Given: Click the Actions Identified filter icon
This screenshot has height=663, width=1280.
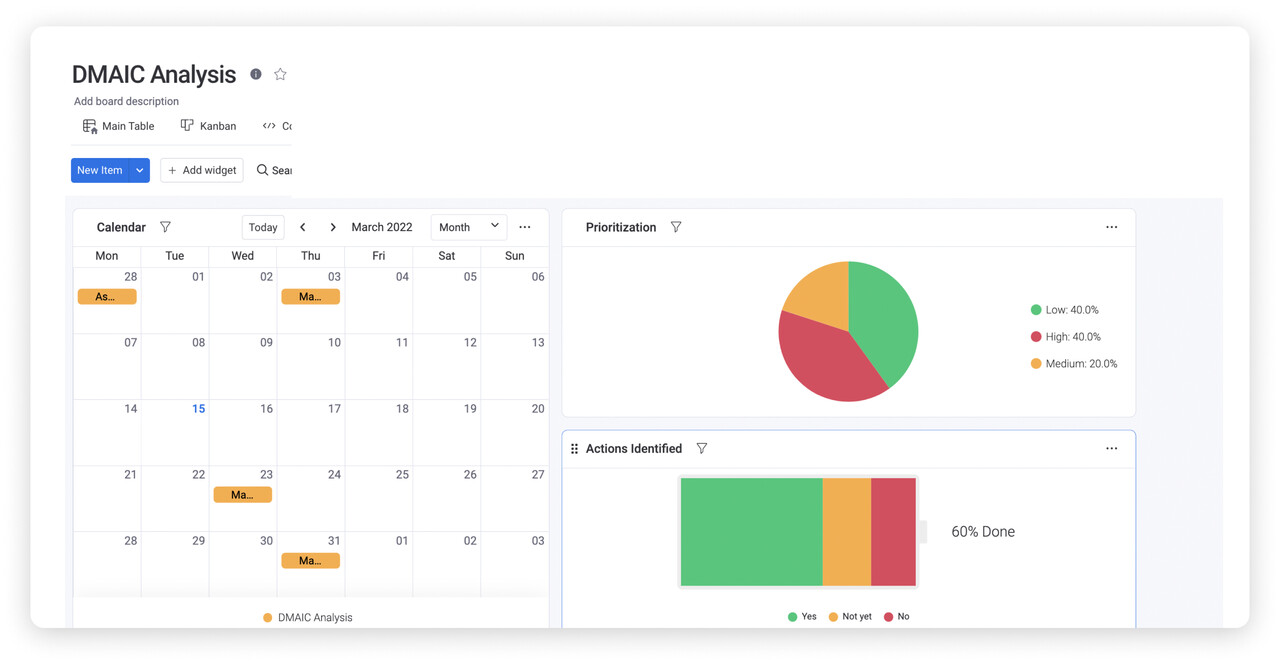Looking at the screenshot, I should point(702,448).
